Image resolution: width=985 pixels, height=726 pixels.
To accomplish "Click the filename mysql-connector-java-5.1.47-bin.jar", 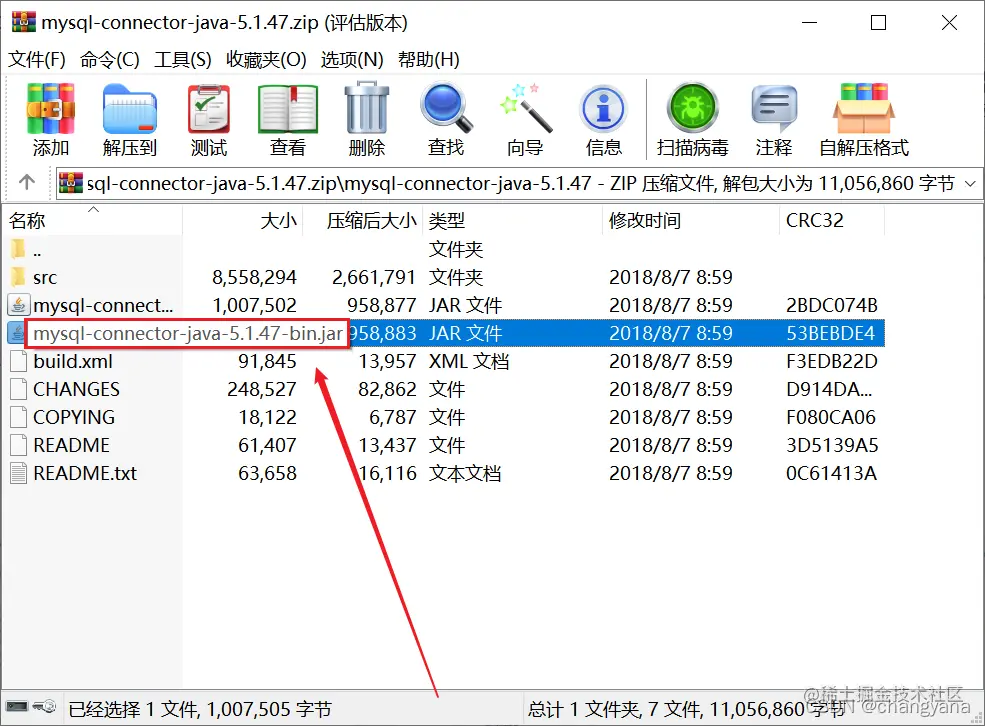I will tap(188, 333).
